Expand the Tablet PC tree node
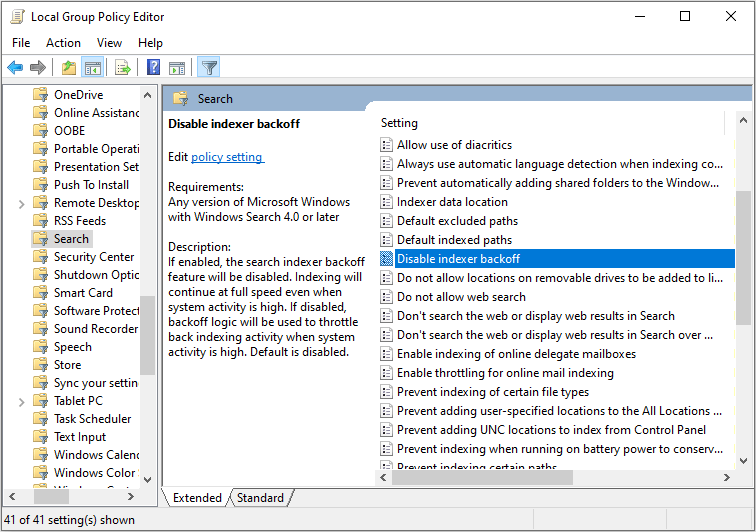Screen dimensions: 756x532 [21, 401]
